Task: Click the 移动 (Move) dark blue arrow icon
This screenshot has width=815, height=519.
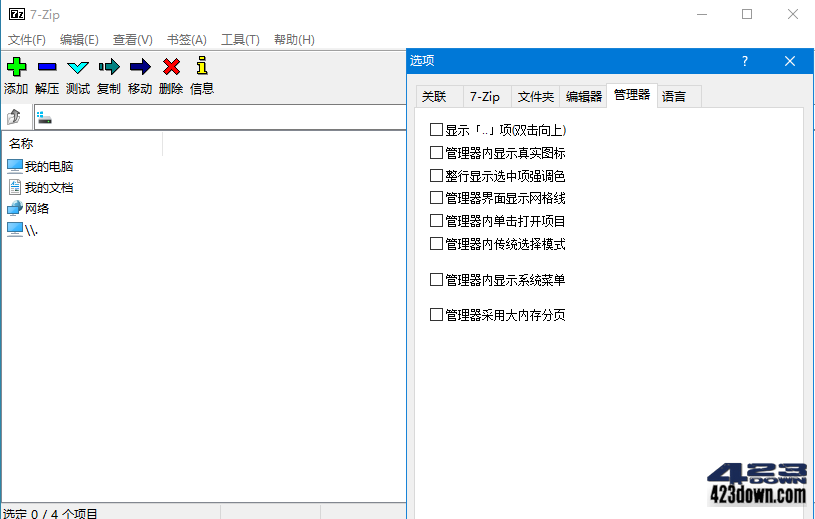Action: click(140, 66)
